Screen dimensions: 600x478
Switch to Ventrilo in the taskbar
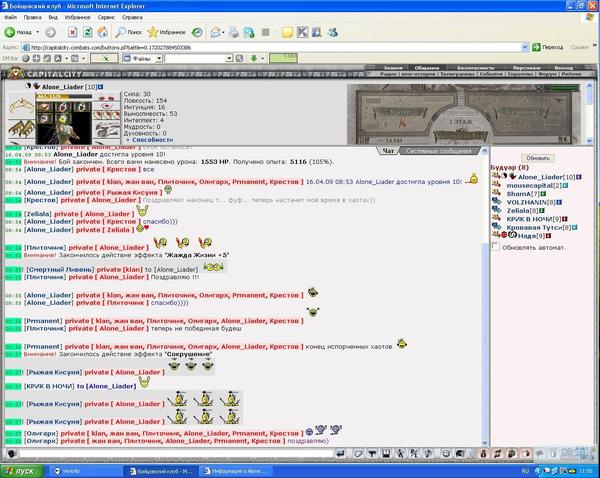tap(86, 471)
